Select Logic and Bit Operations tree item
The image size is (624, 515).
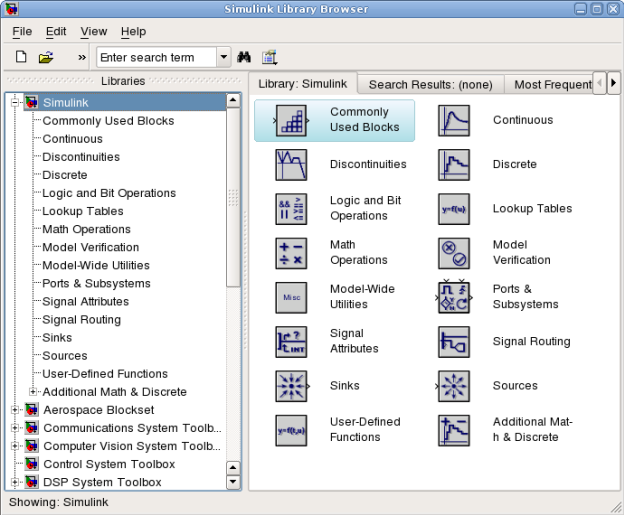[109, 193]
